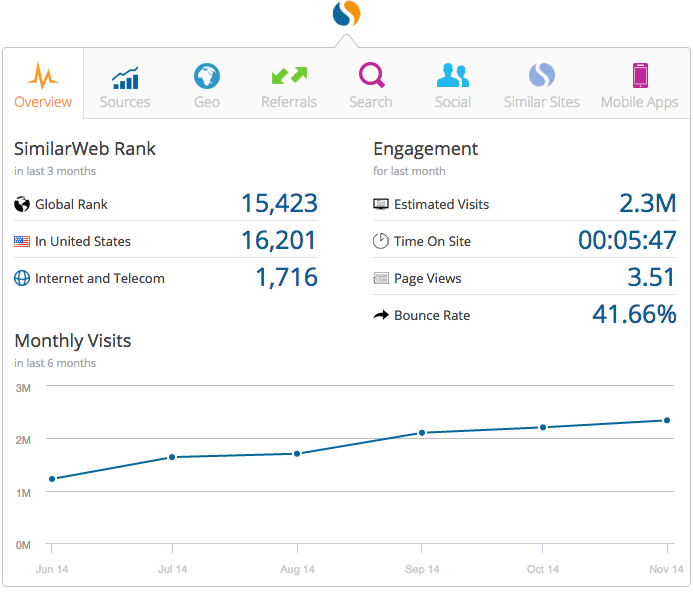Click the 'for last month' subtitle
The width and height of the screenshot is (693, 597).
(x=409, y=171)
